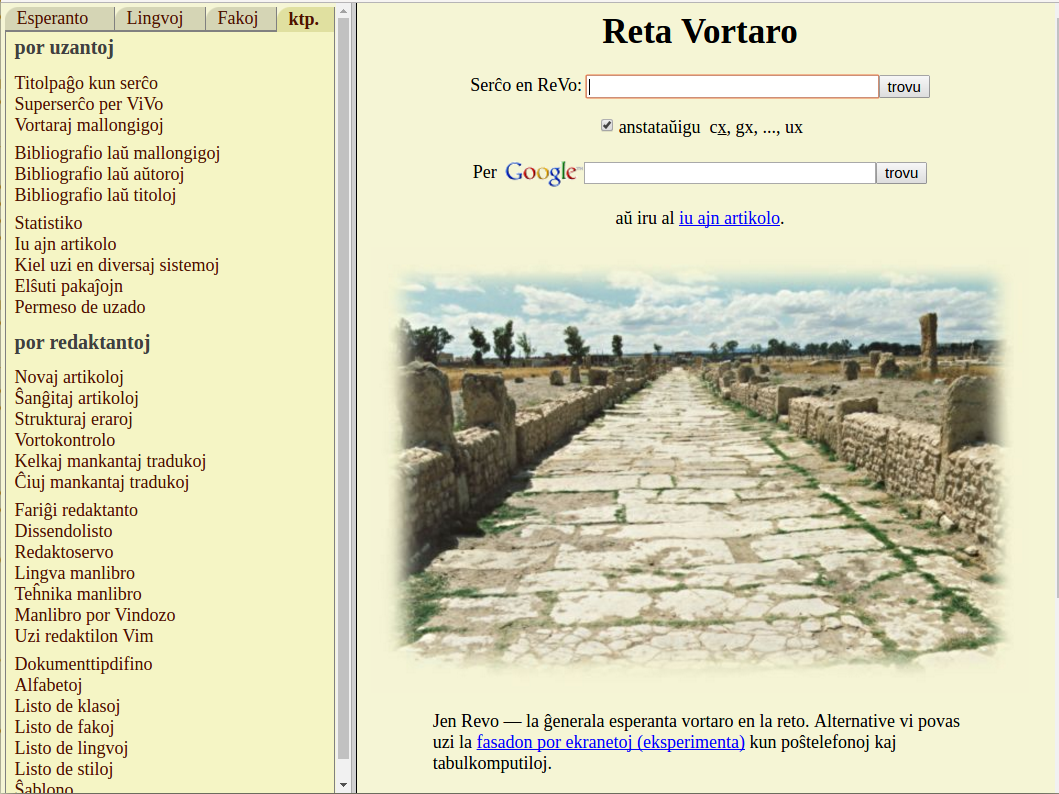Open Elŝuti pakaĵojn
This screenshot has height=794, width=1059.
(x=68, y=286)
